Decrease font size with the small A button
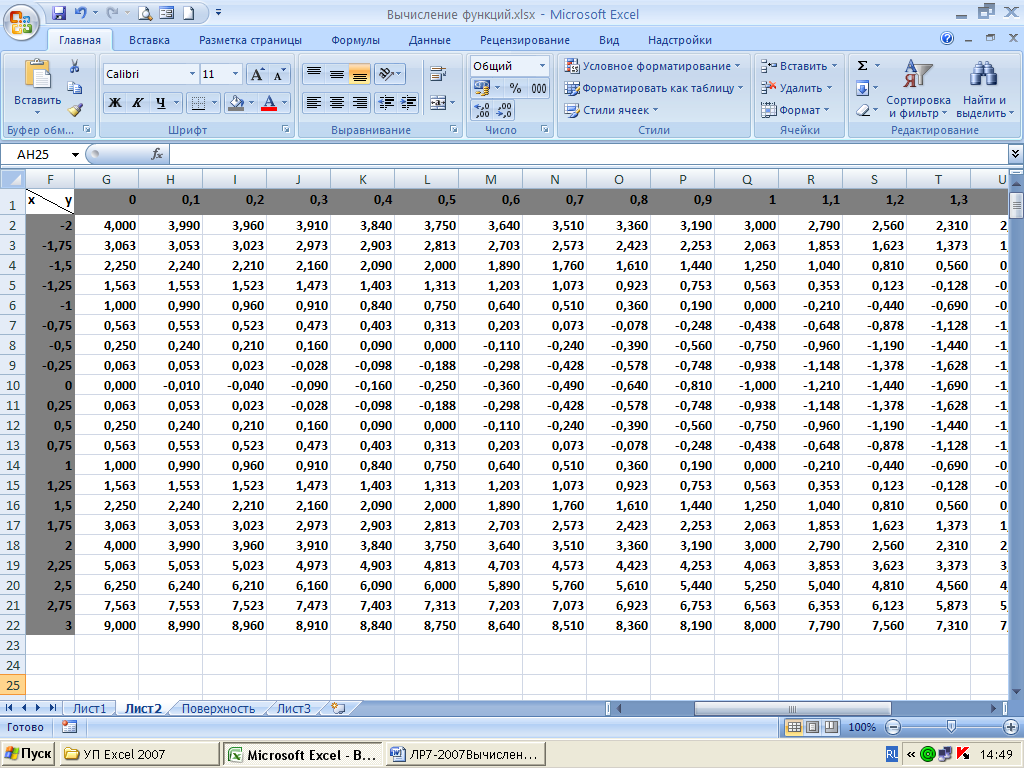This screenshot has width=1024, height=768. point(279,74)
